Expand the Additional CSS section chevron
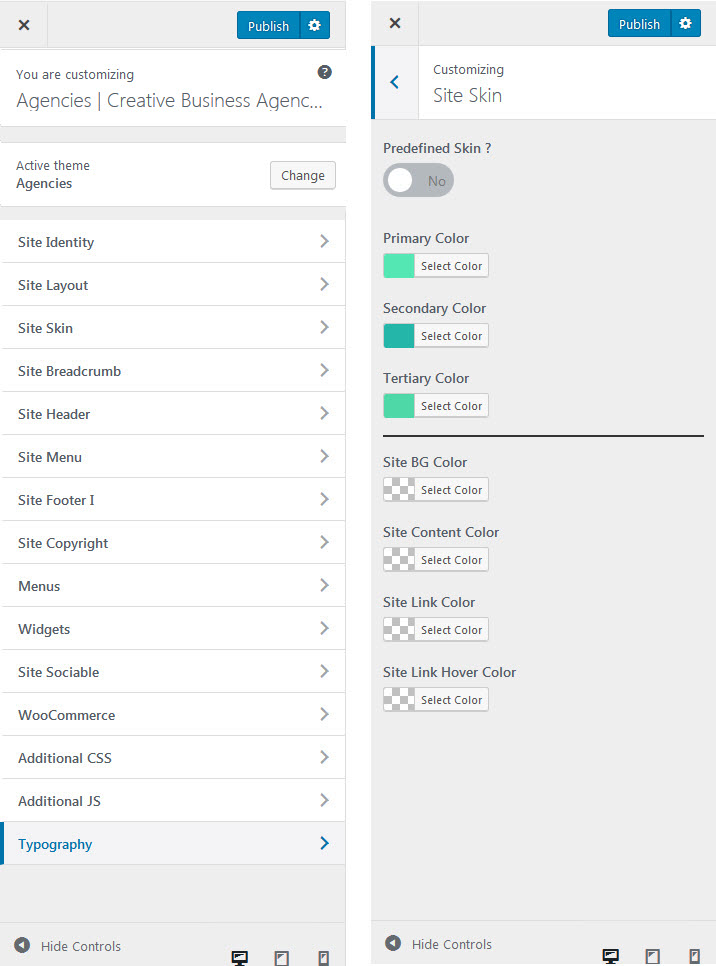Viewport: 716px width, 966px height. click(x=324, y=758)
